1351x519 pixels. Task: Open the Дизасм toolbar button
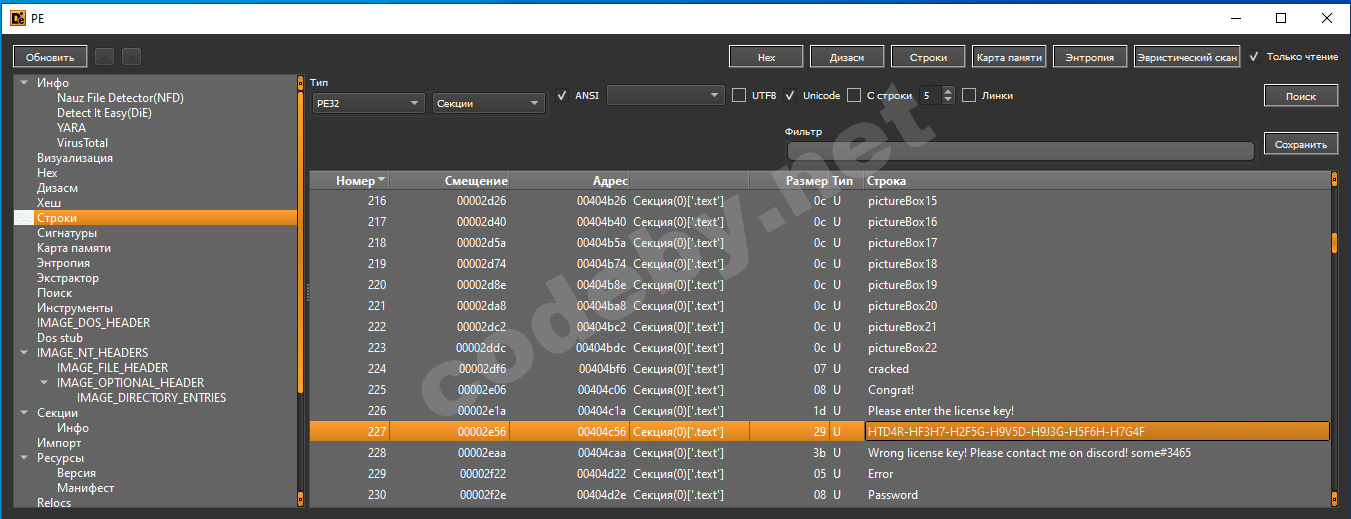847,57
